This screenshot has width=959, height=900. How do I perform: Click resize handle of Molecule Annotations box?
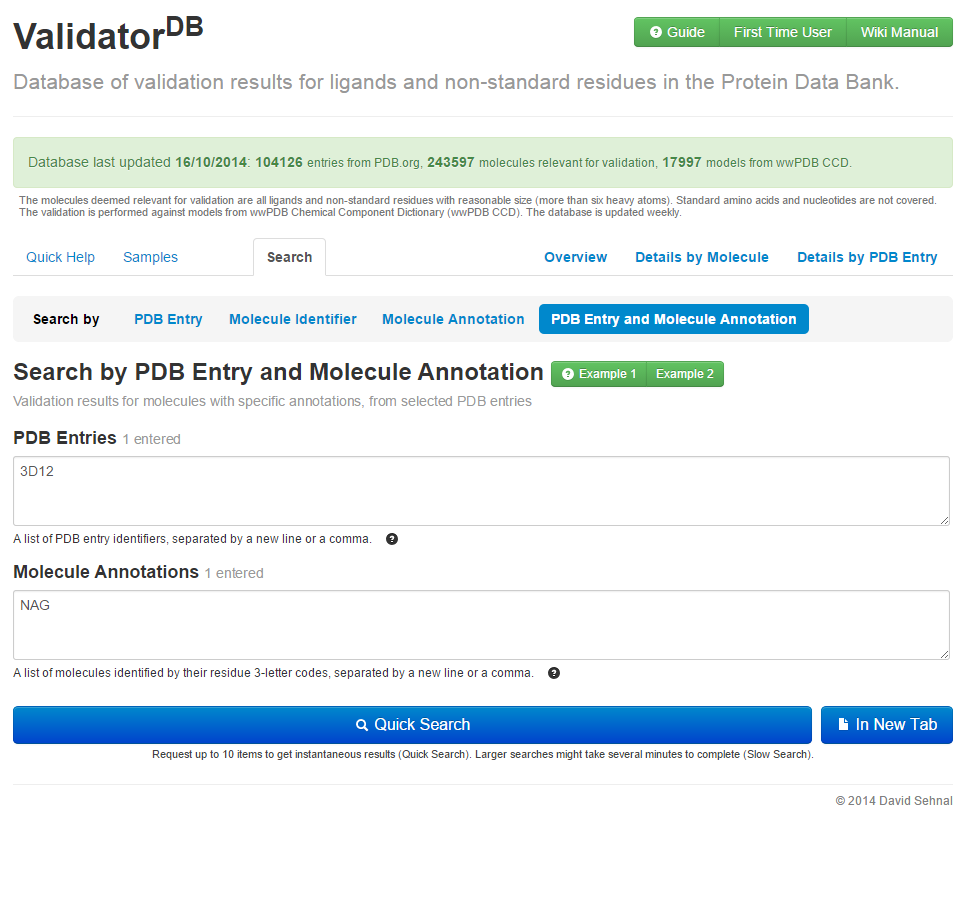click(x=944, y=654)
